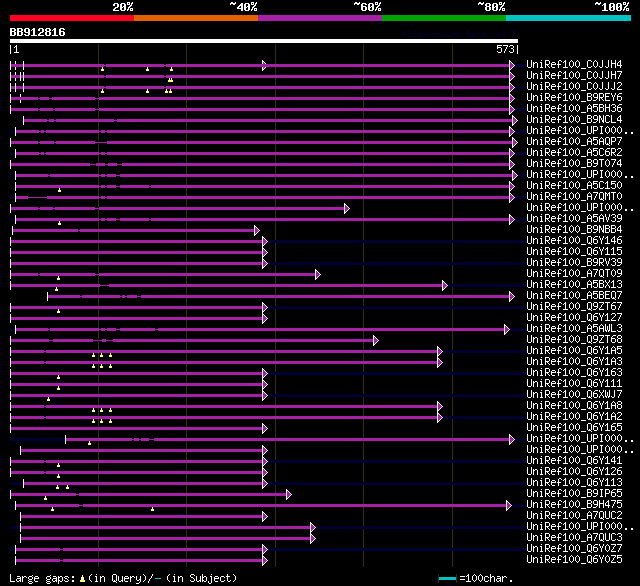Click the green ~80% identity color segment

[x=444, y=18]
